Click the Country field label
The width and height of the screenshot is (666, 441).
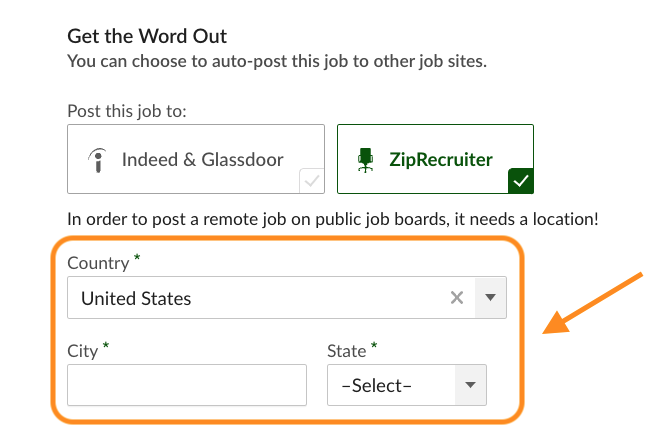(x=98, y=263)
